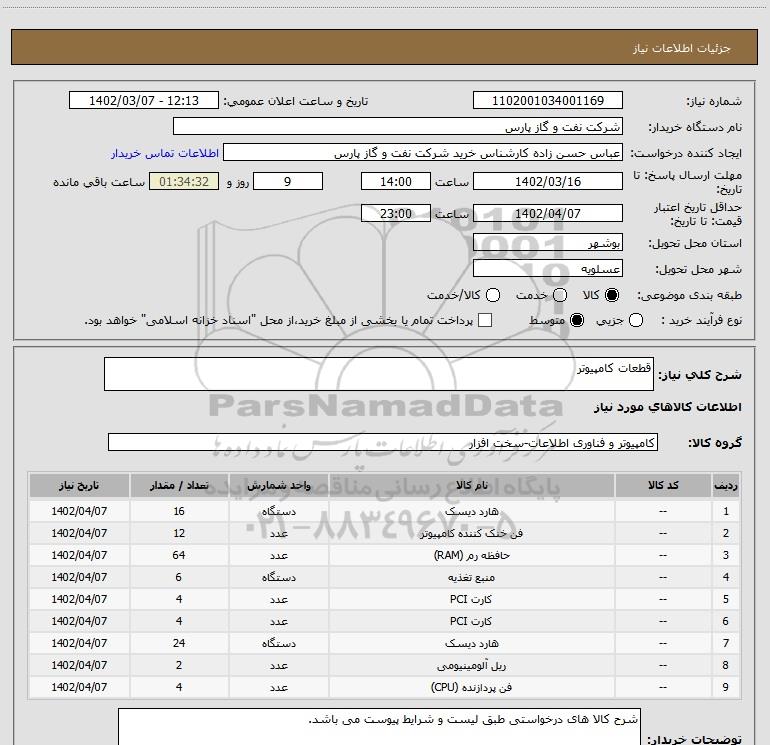Open the اطلاعات تماس خریدار link
This screenshot has height=745, width=770.
(x=165, y=153)
